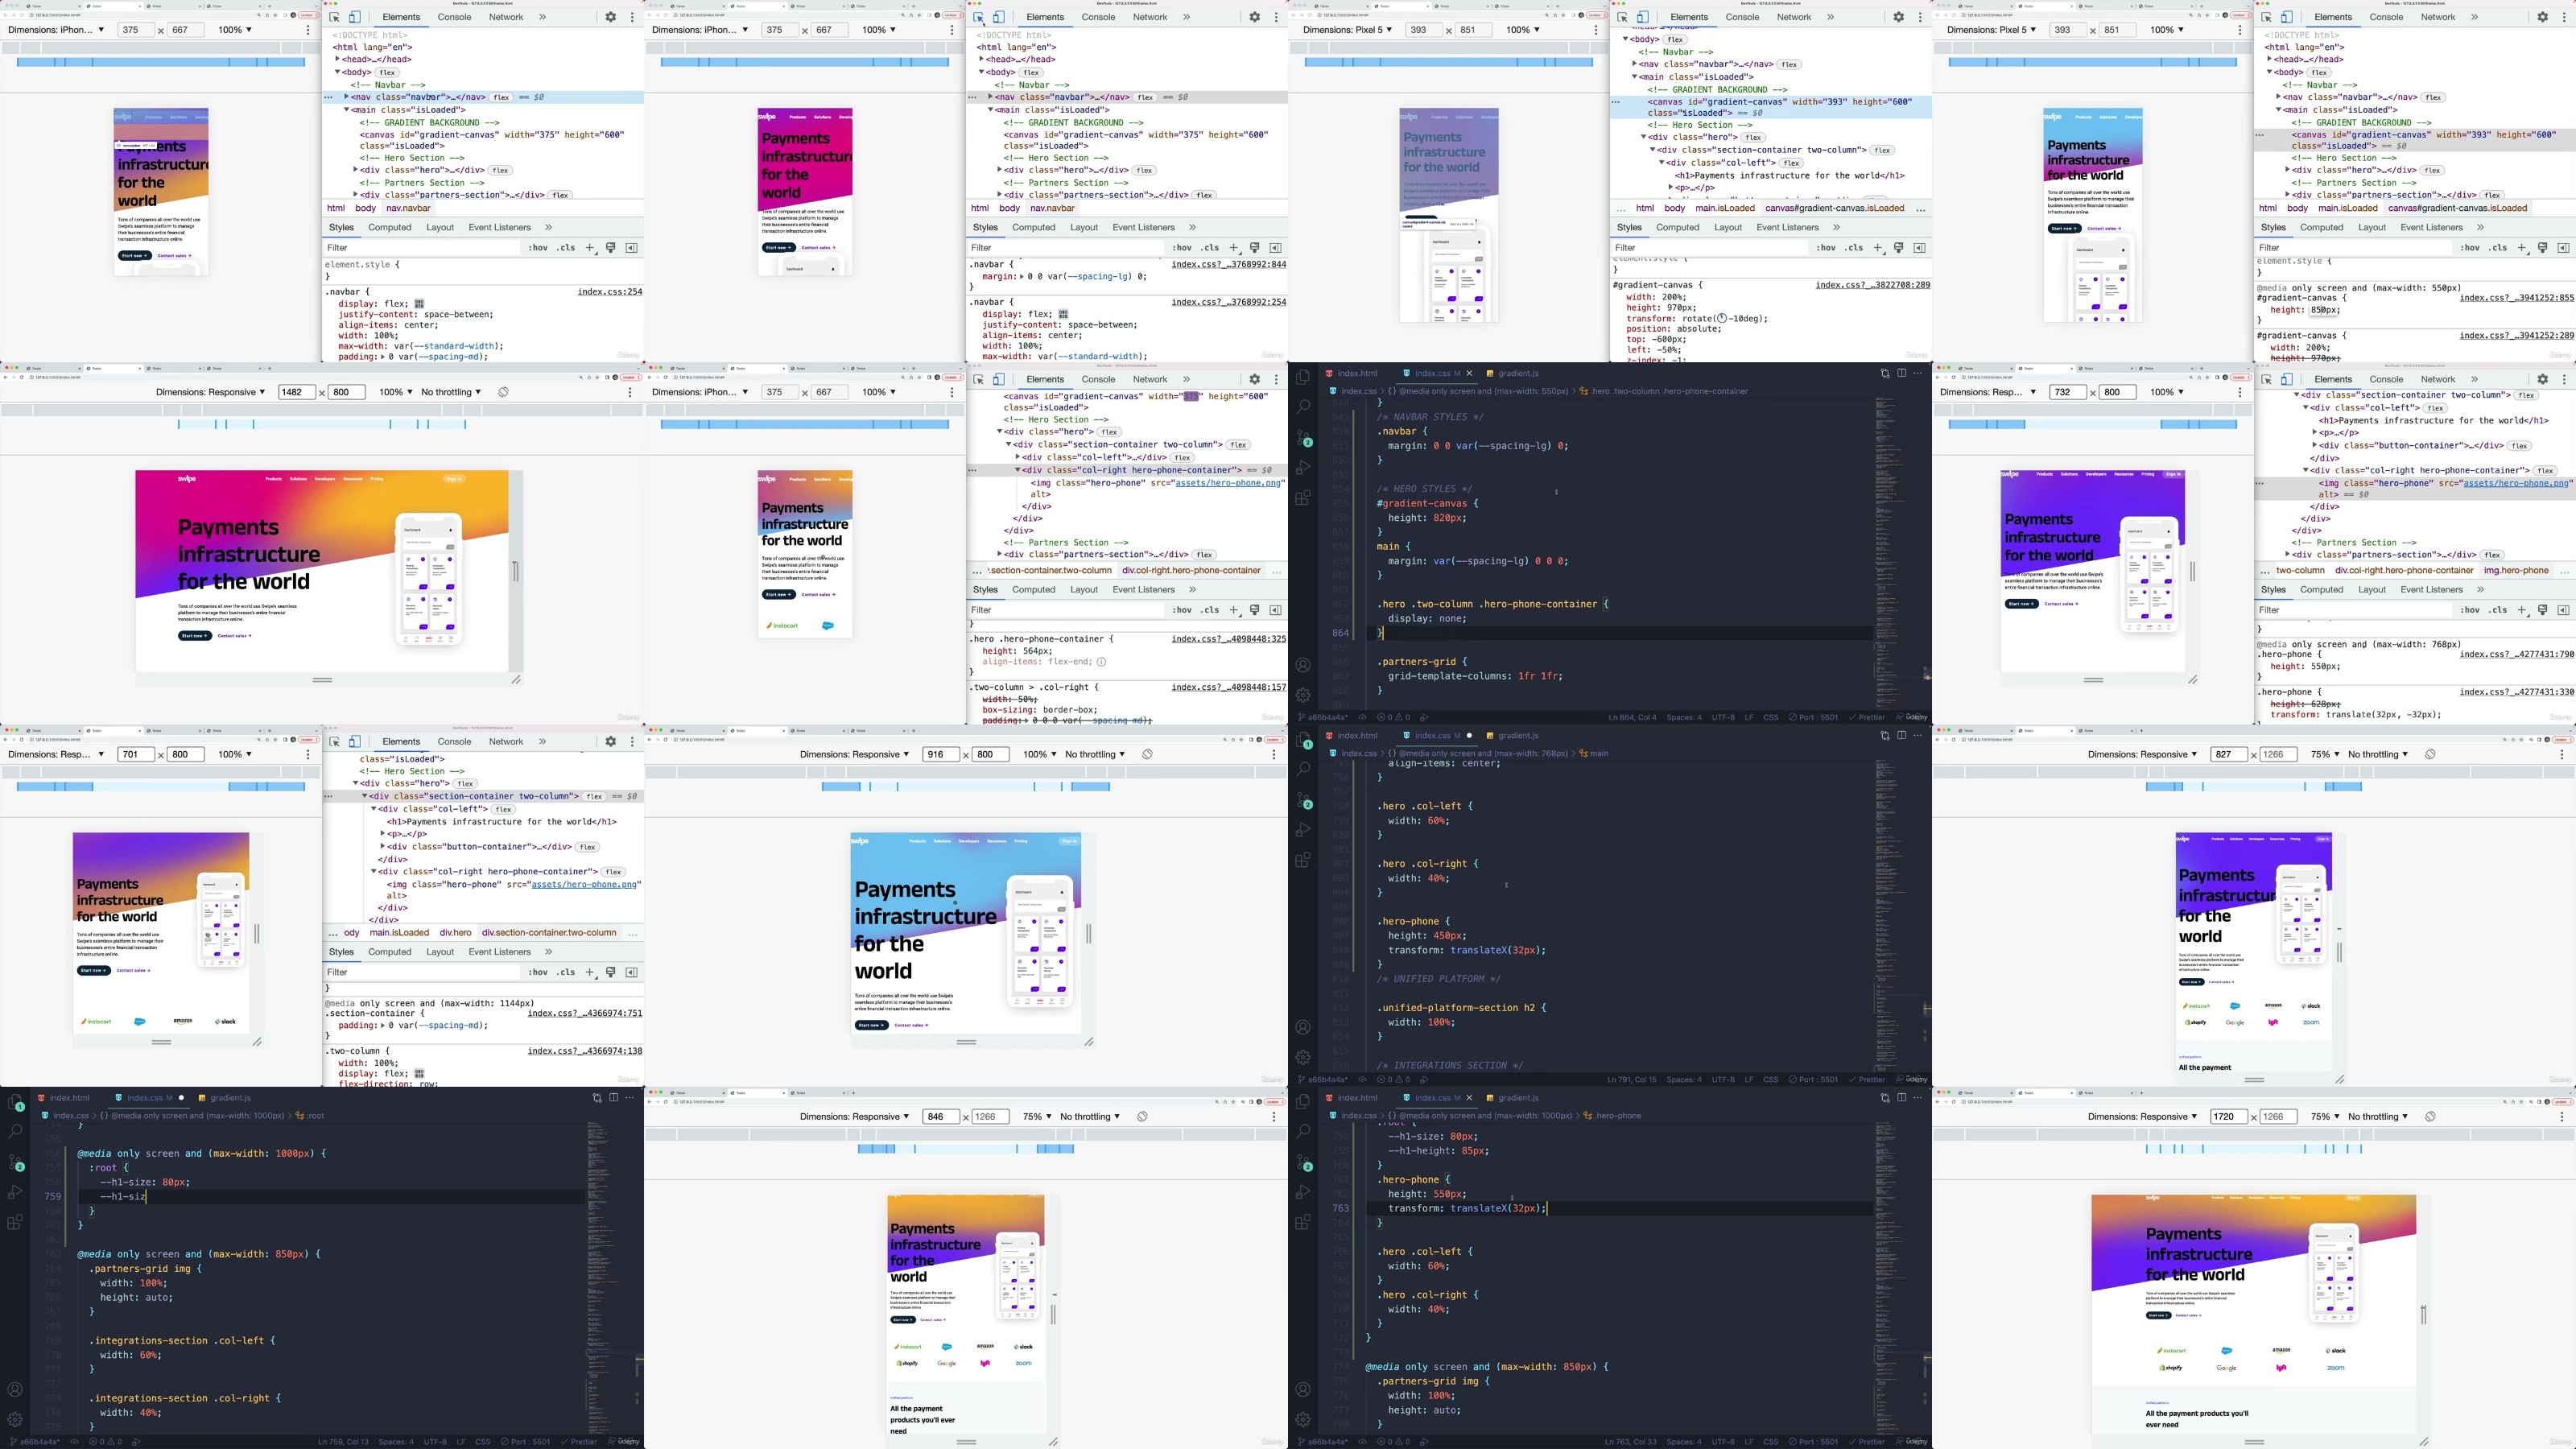The width and height of the screenshot is (2576, 1449).
Task: Open DevTools settings gear in panel showing index.css:254
Action: (x=610, y=17)
